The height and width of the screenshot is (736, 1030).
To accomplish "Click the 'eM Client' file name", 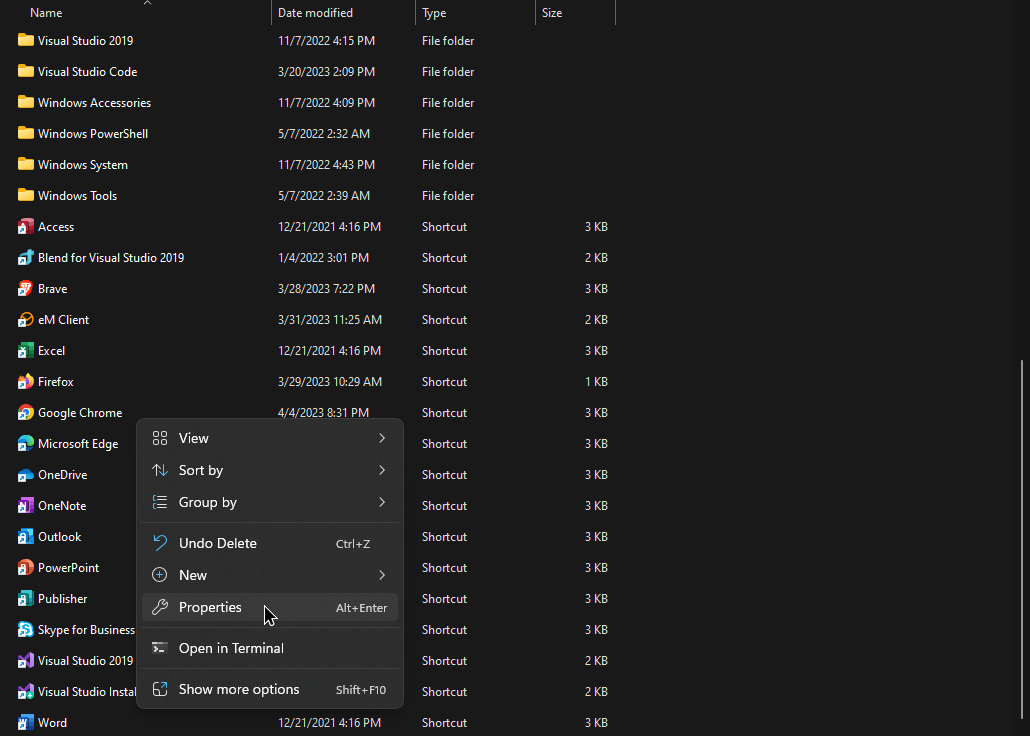I will (x=63, y=319).
